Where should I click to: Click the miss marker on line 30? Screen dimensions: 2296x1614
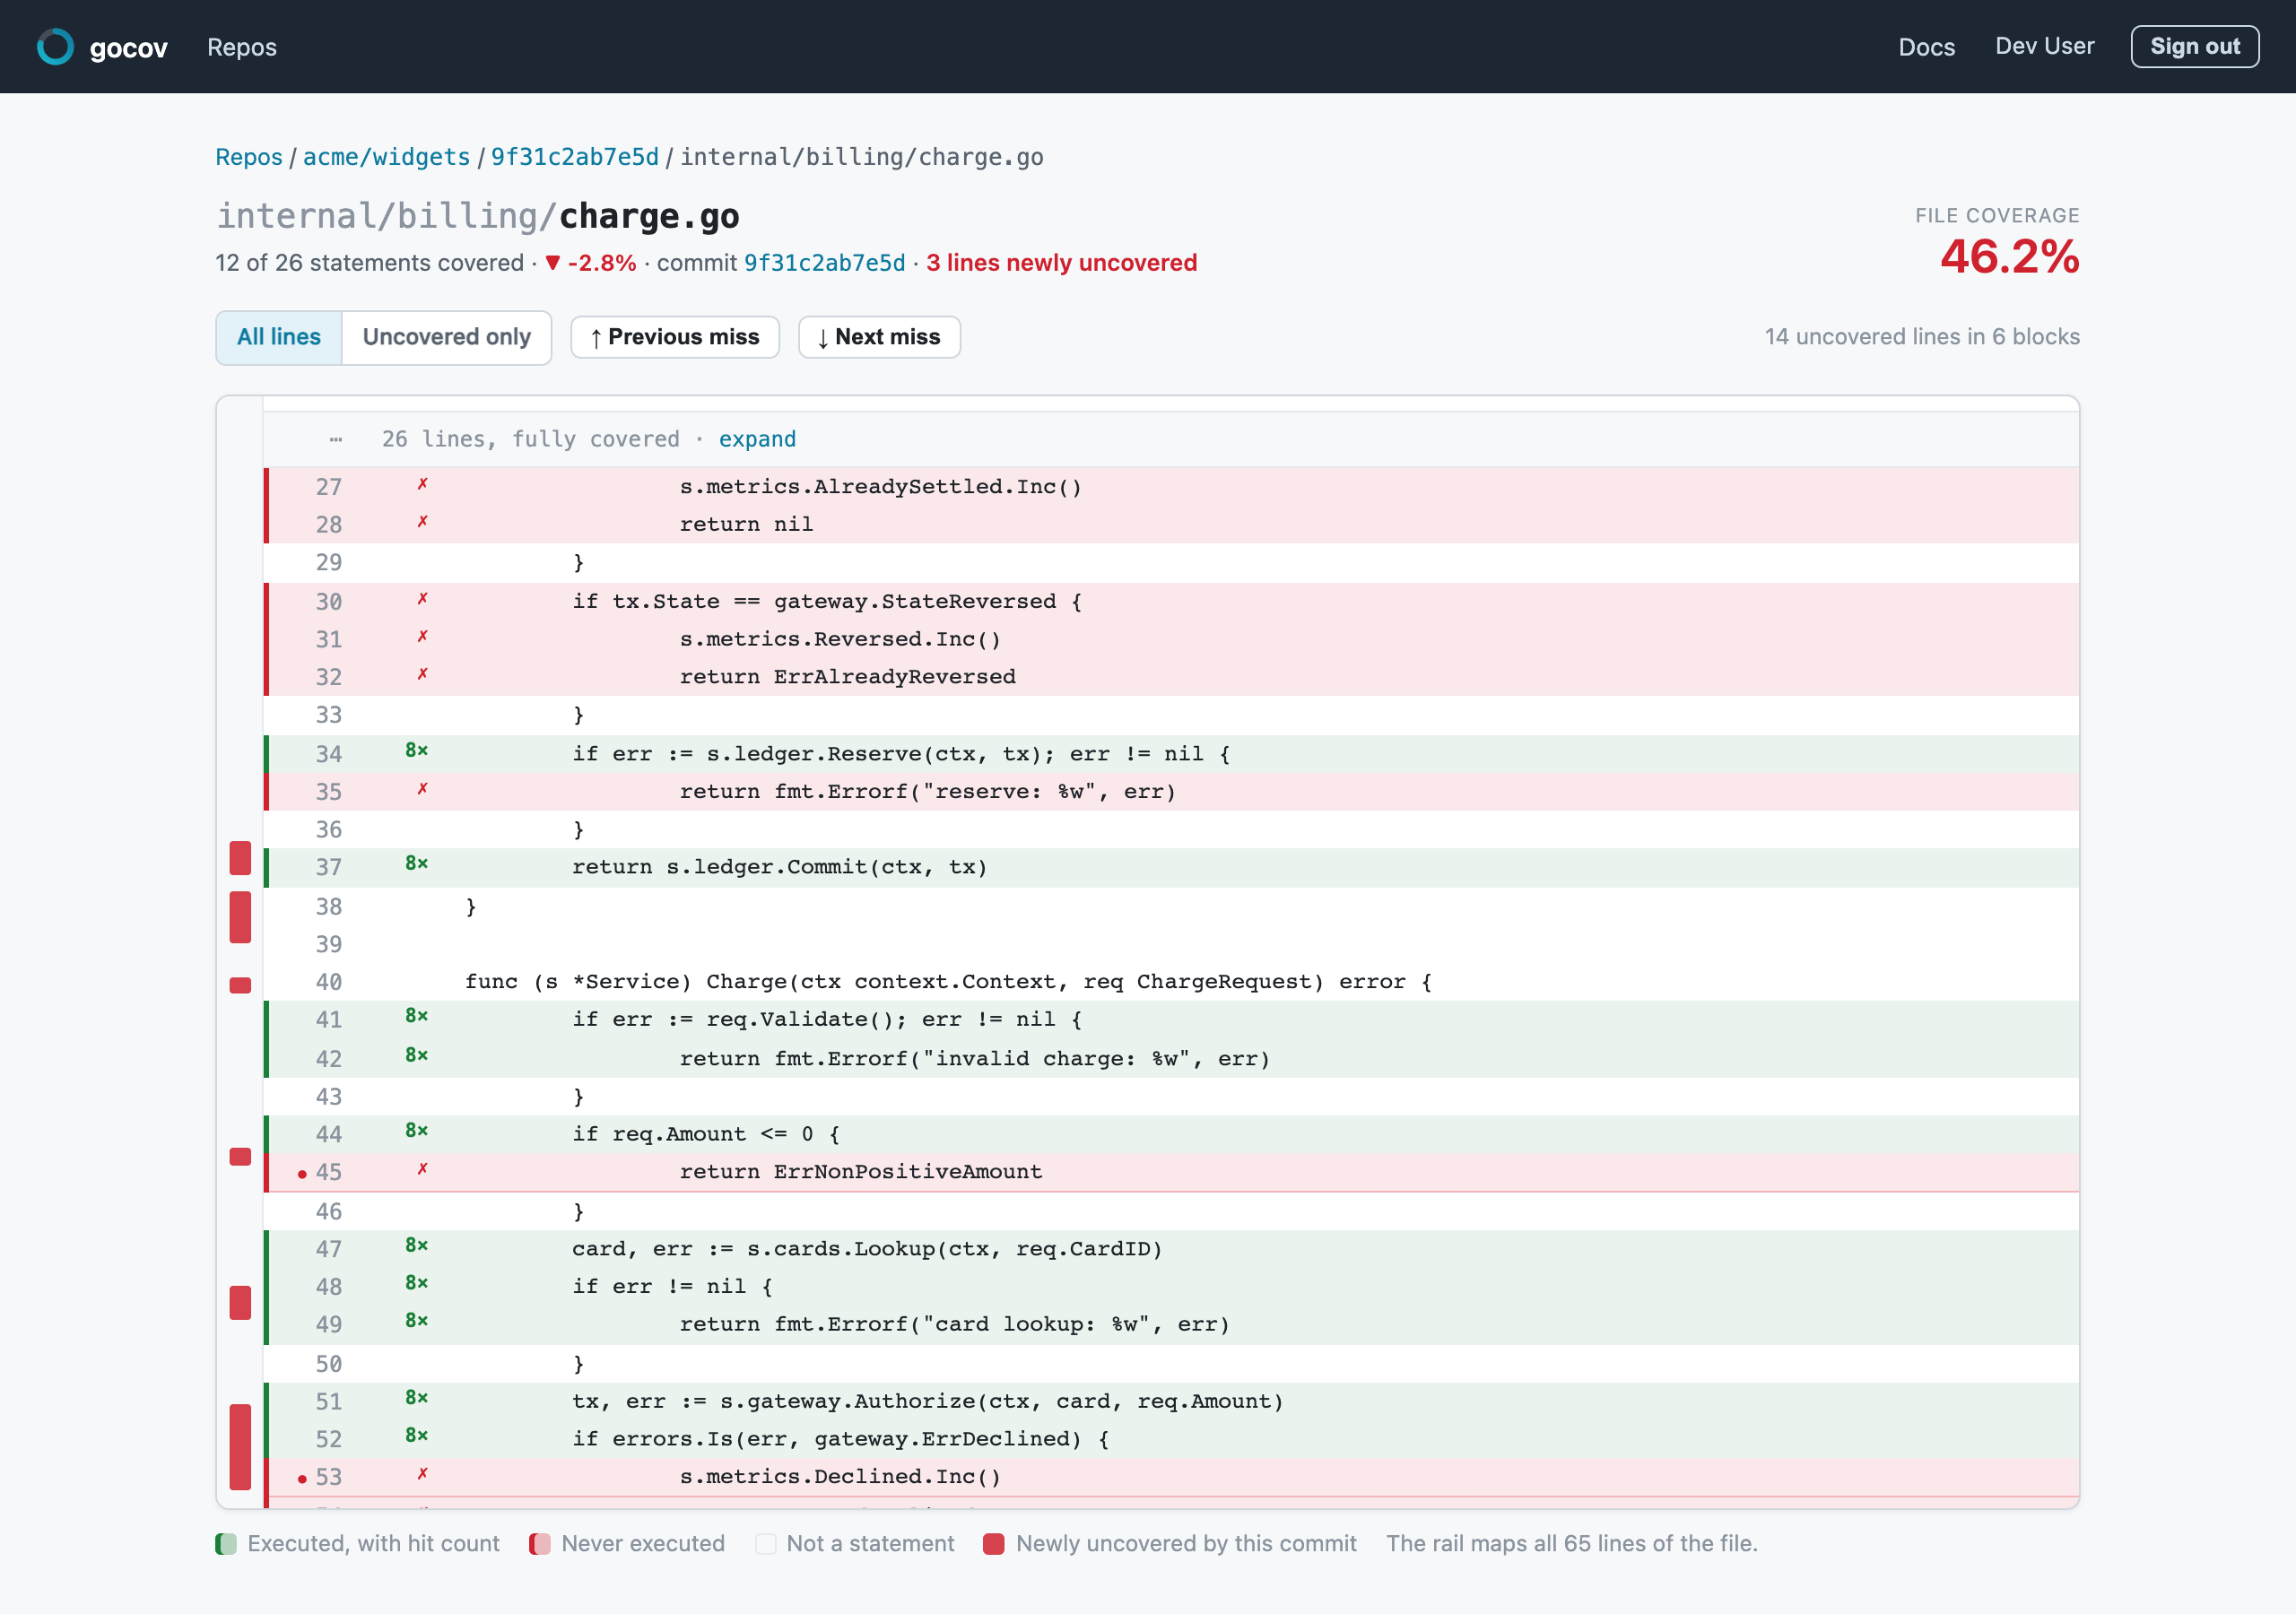pyautogui.click(x=422, y=599)
